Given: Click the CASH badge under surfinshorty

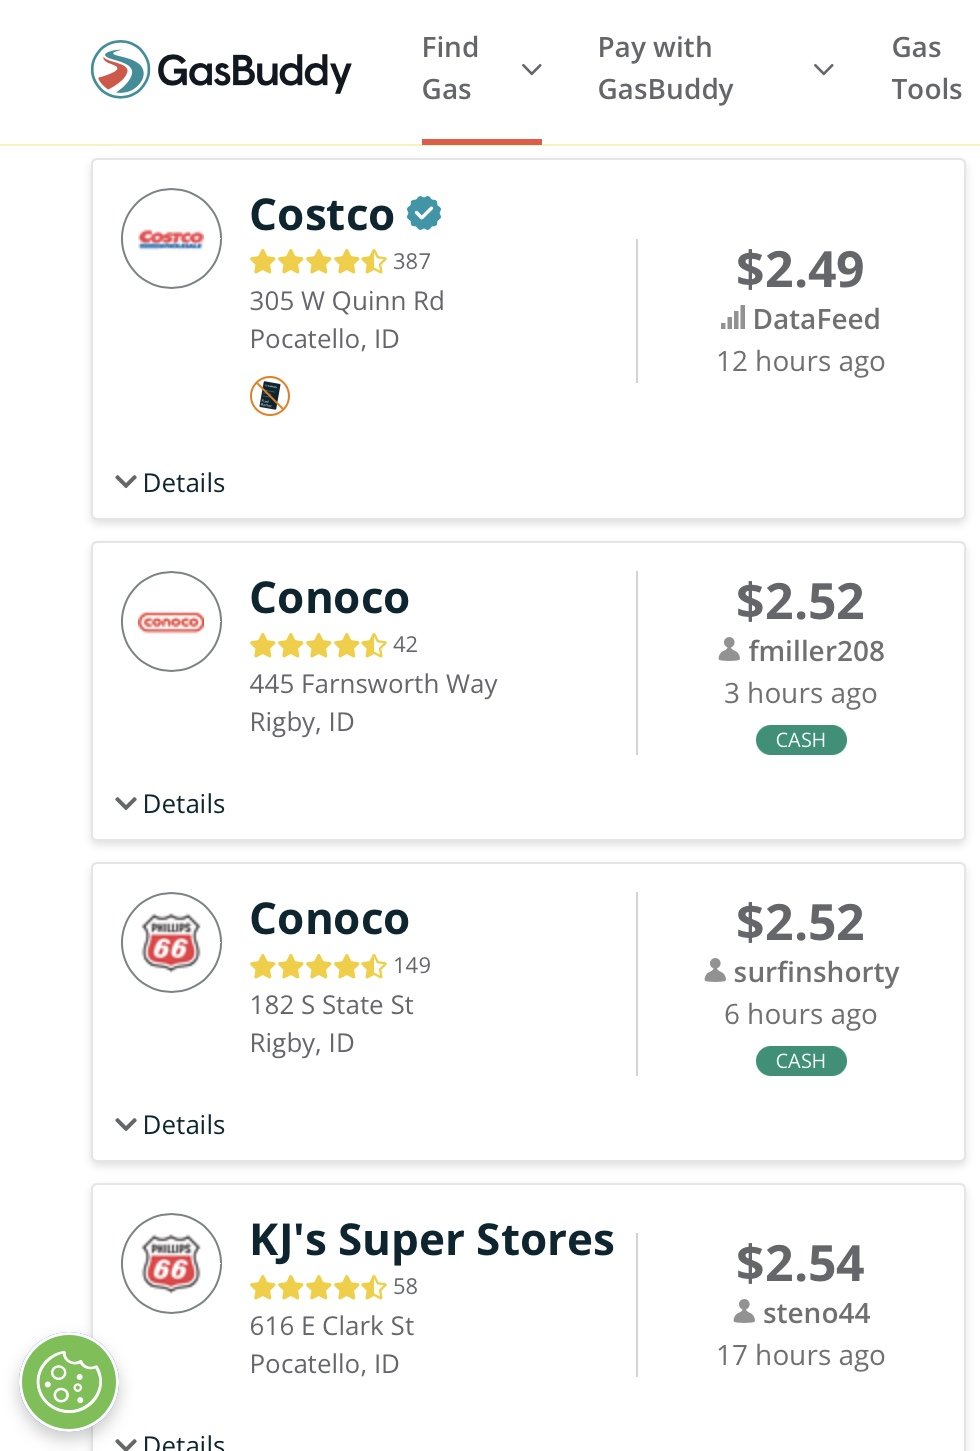Looking at the screenshot, I should tap(801, 1061).
